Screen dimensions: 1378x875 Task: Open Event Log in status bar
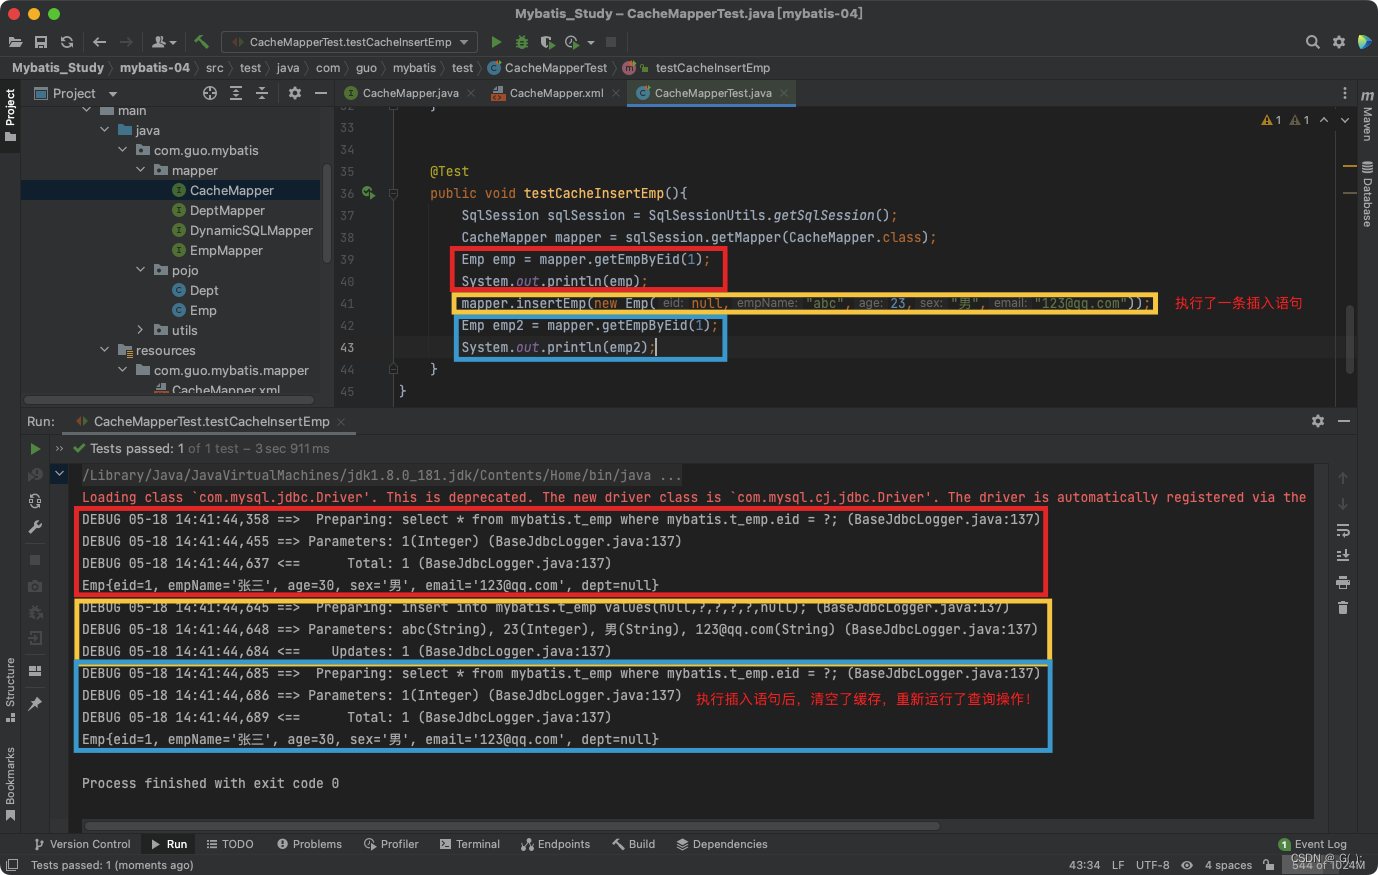click(x=1312, y=844)
